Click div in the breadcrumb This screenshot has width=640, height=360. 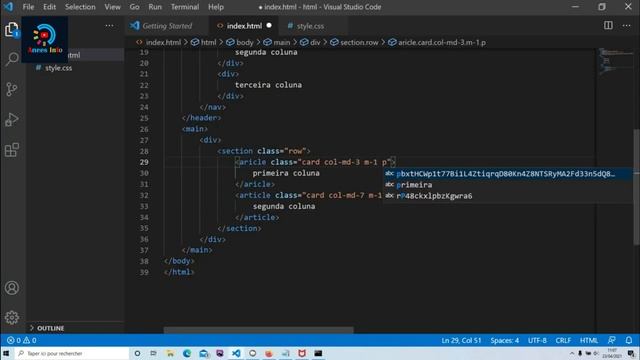click(x=315, y=42)
